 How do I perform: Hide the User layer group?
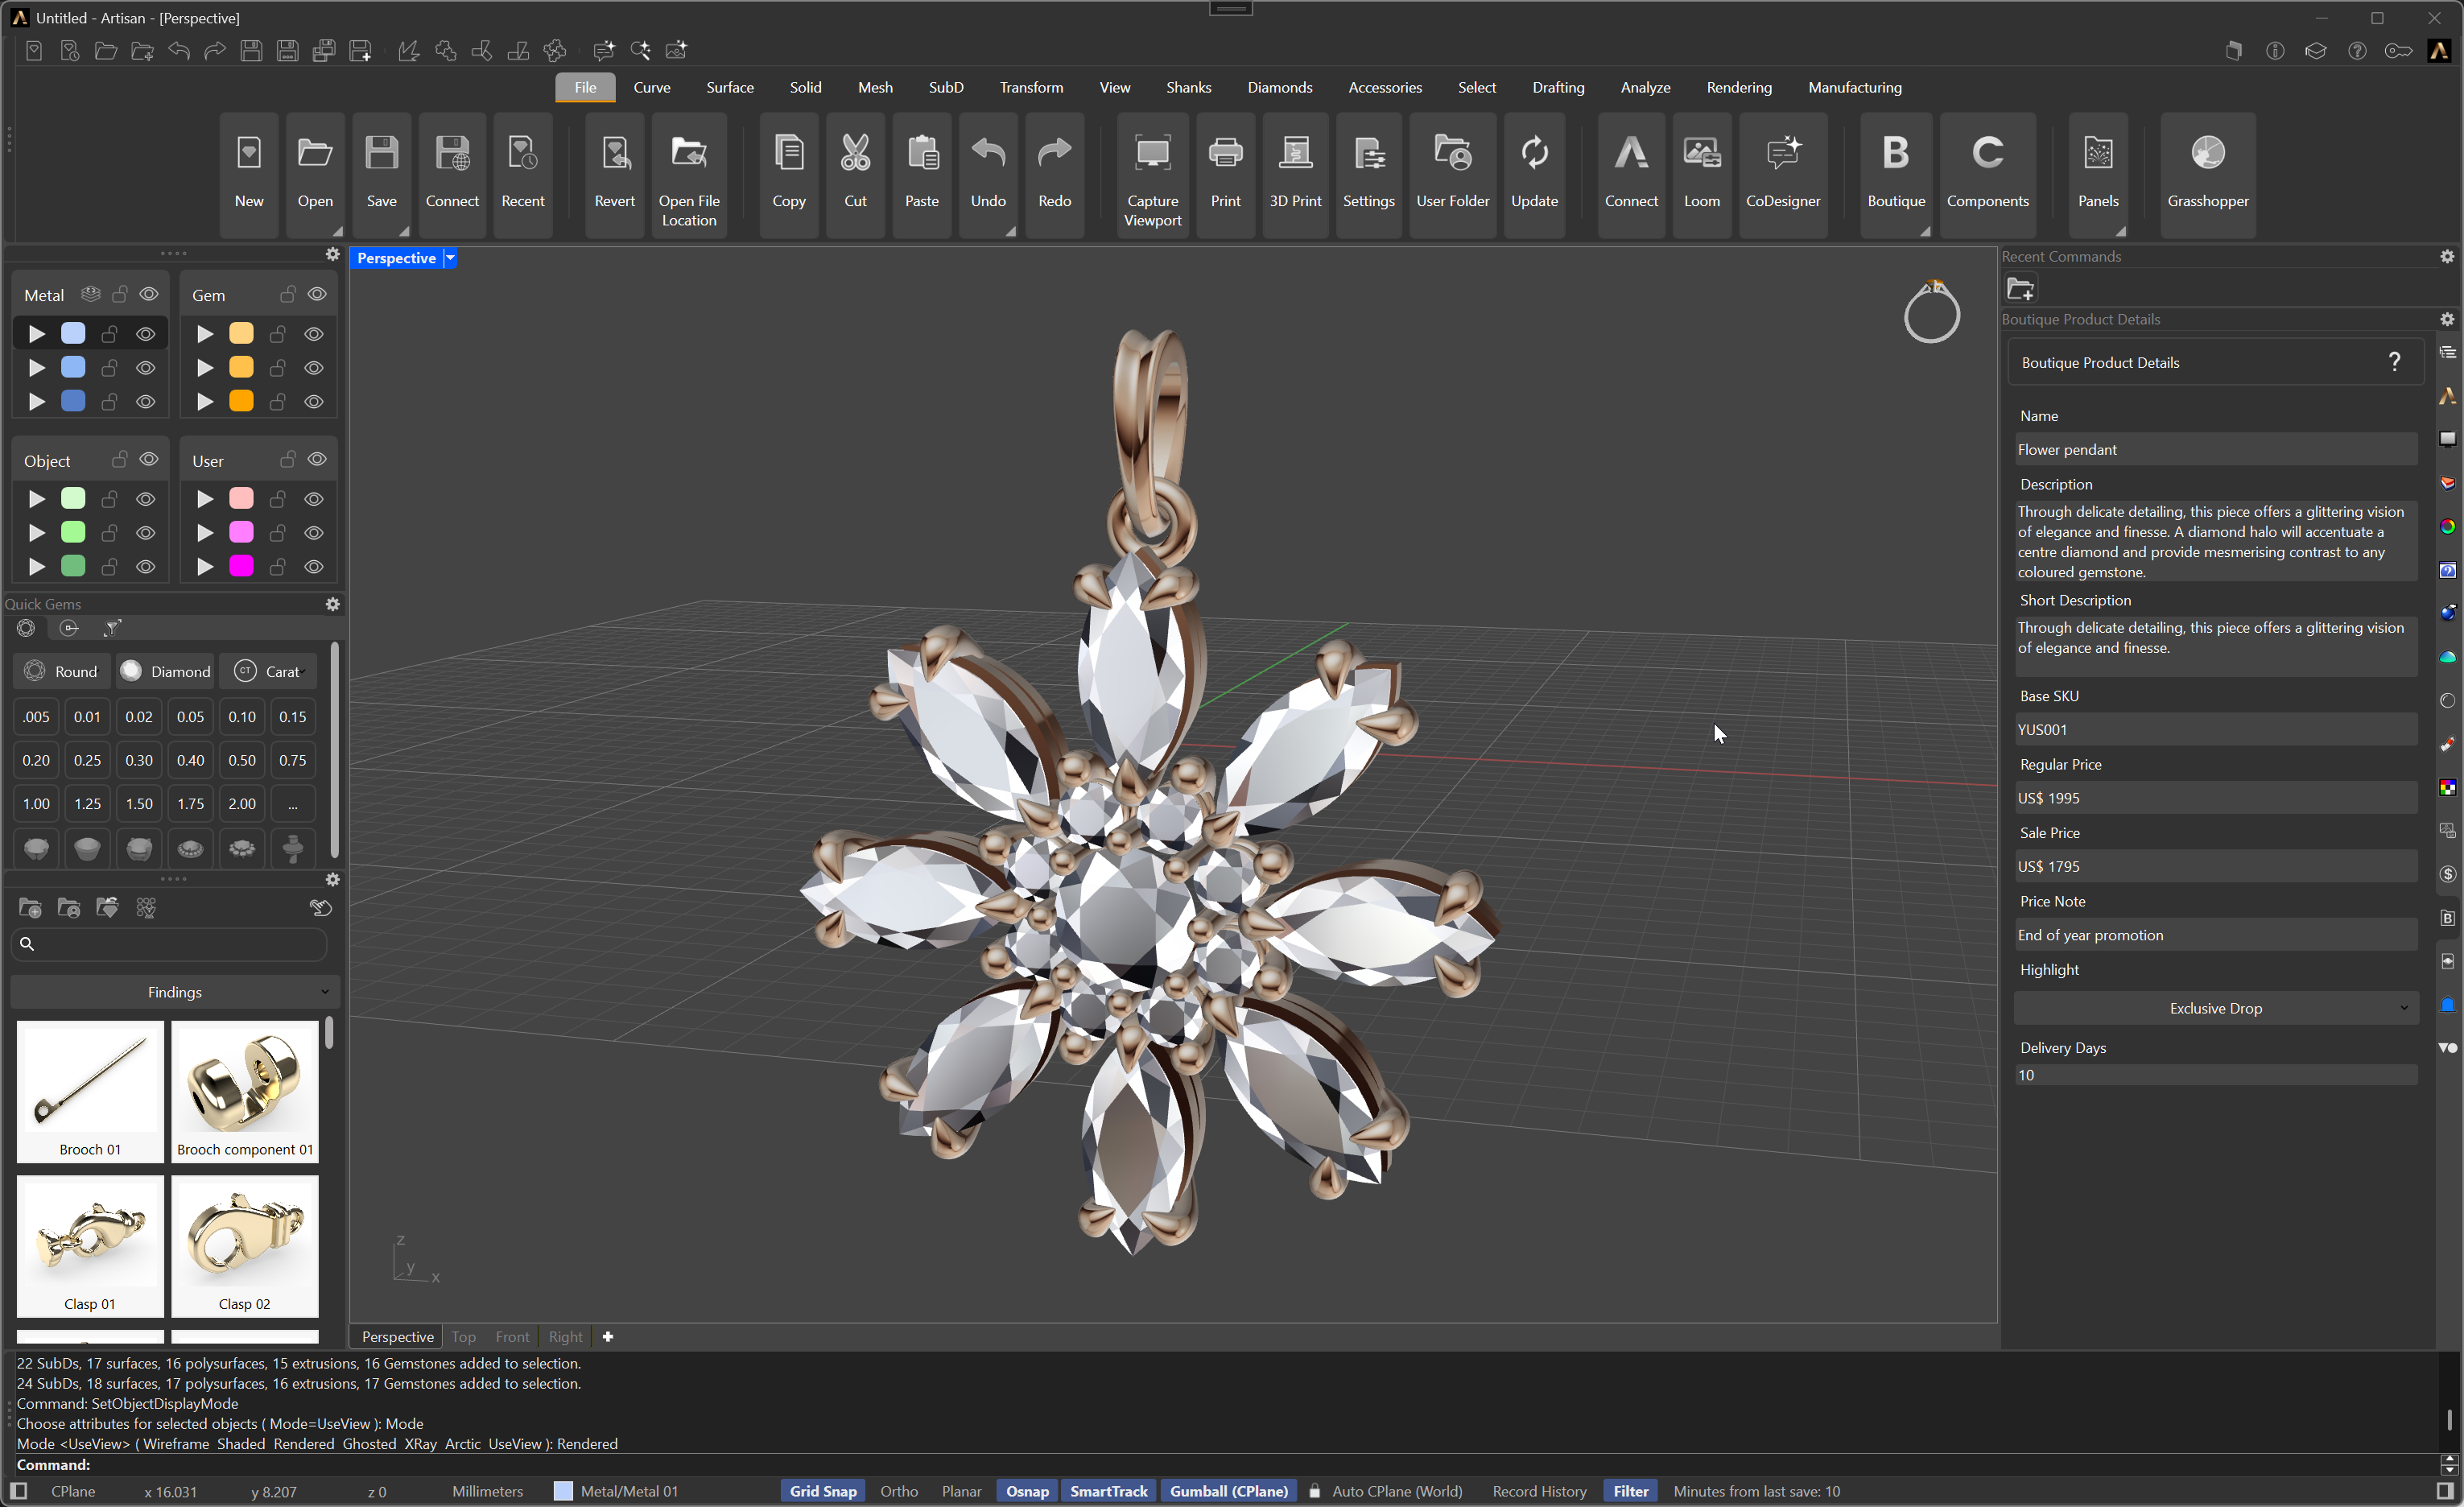[x=317, y=459]
